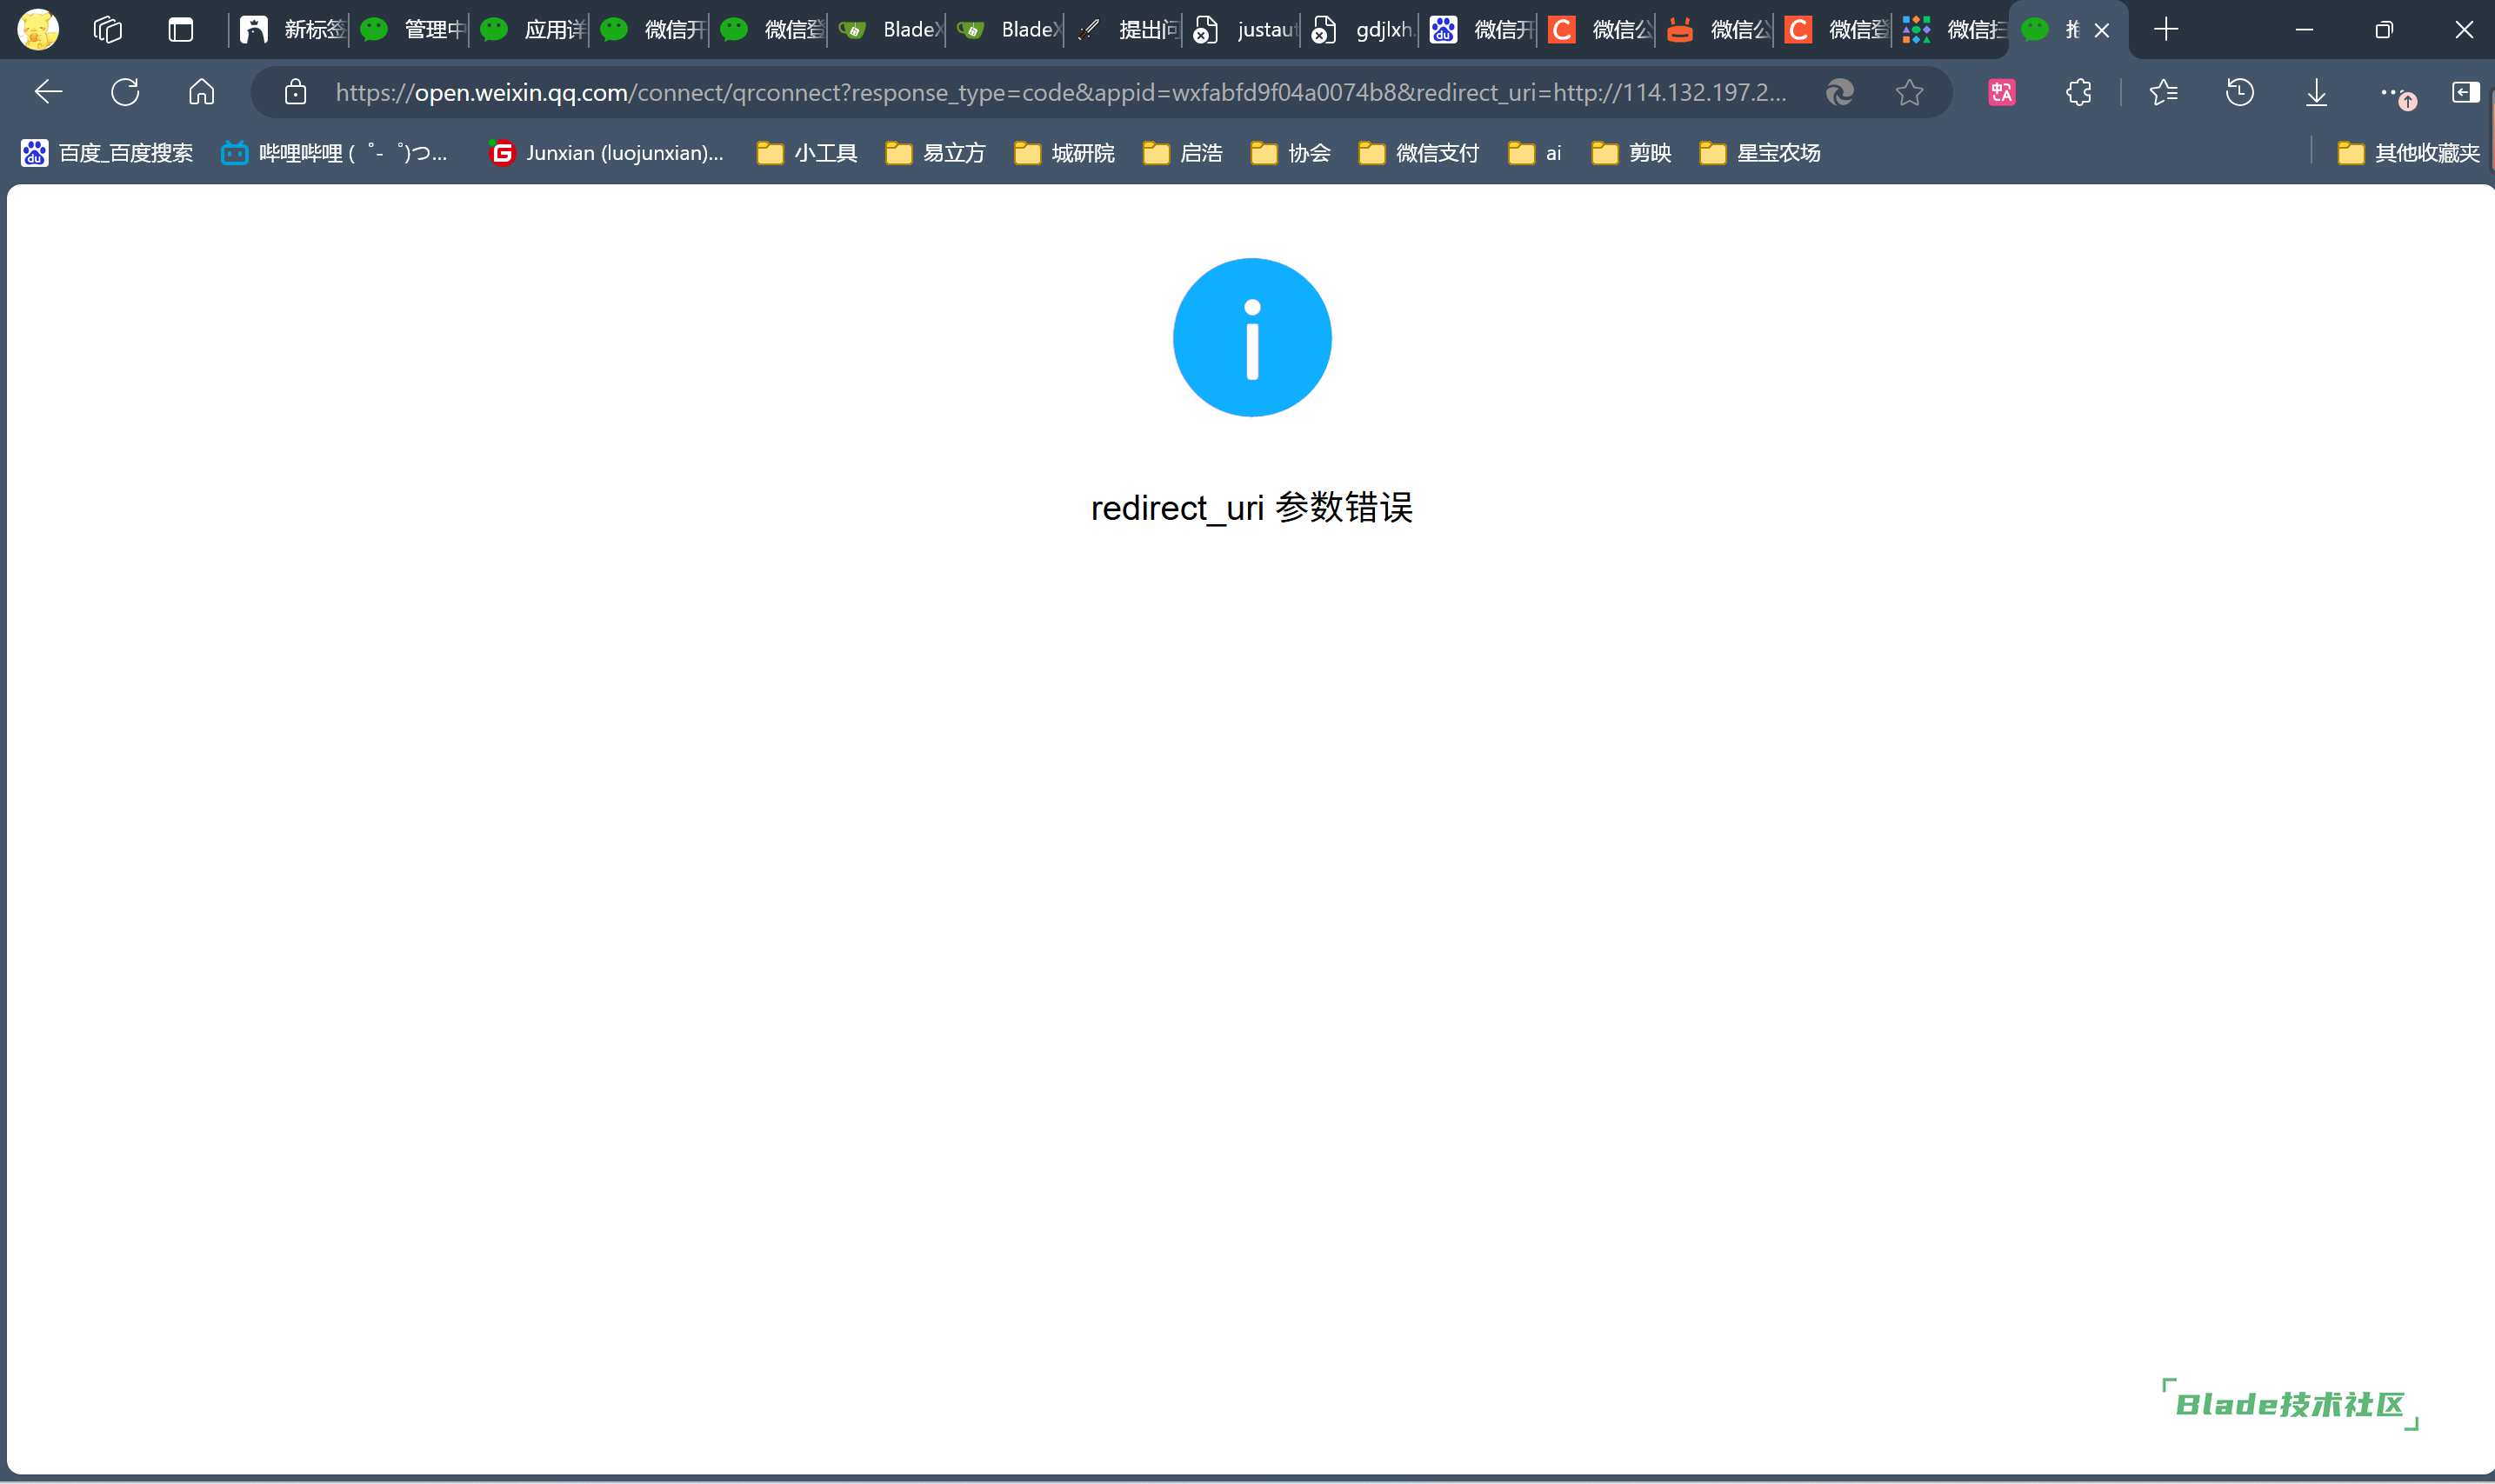The width and height of the screenshot is (2495, 1484).
Task: Toggle the vertical tabs button
Action: click(x=180, y=30)
